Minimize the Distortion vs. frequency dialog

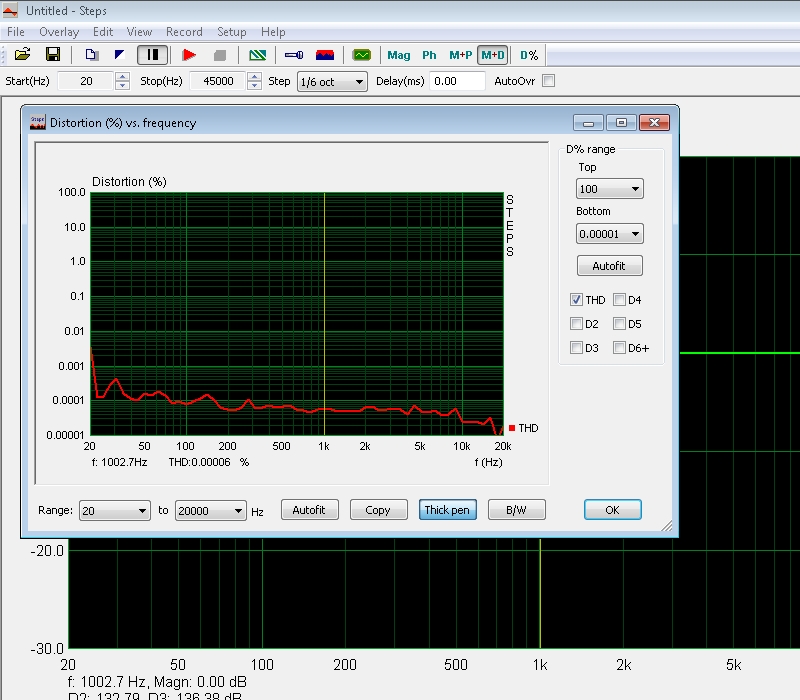588,123
